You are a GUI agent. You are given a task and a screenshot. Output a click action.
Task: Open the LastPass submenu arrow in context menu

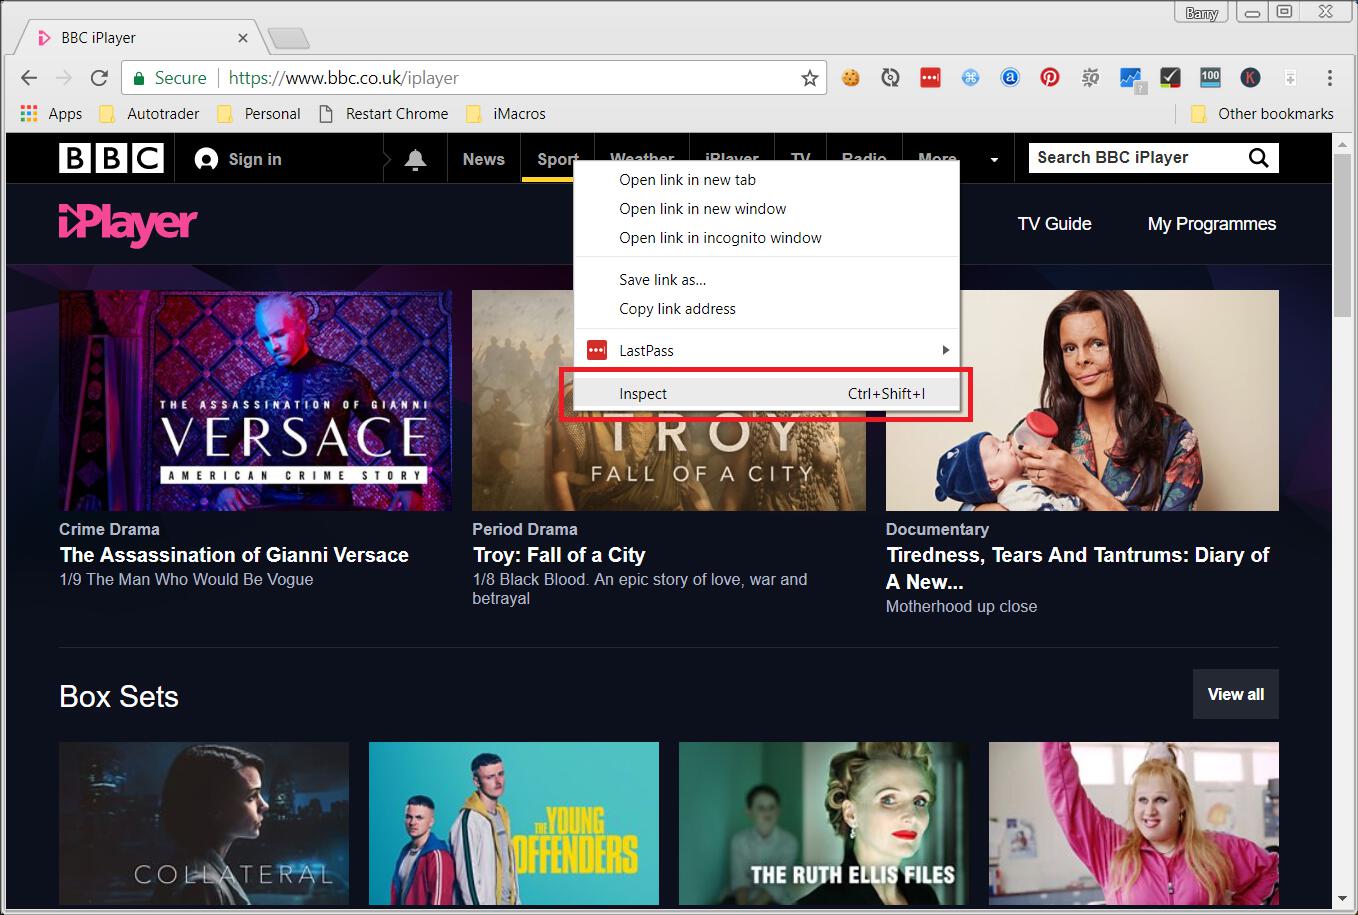tap(945, 350)
